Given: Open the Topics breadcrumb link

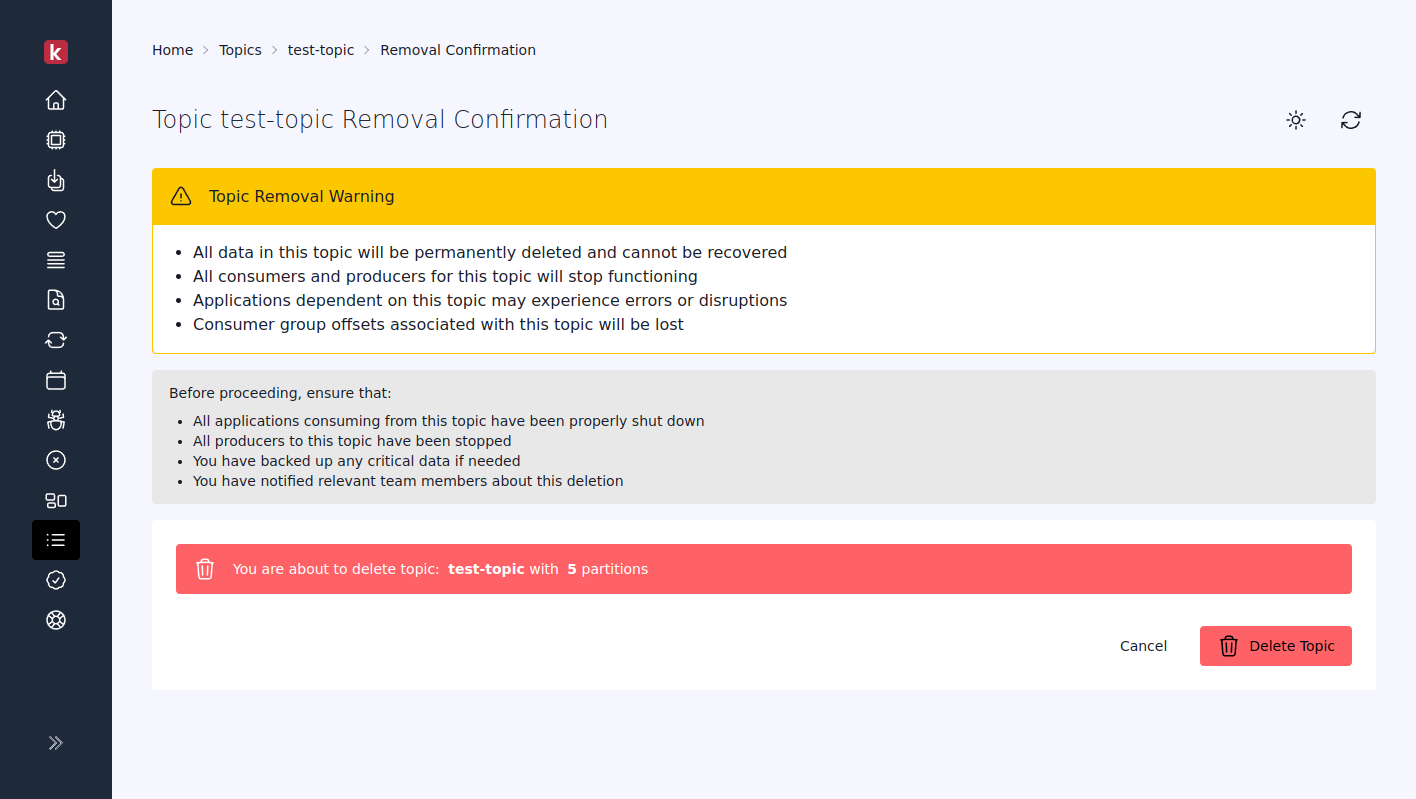Looking at the screenshot, I should [x=240, y=49].
